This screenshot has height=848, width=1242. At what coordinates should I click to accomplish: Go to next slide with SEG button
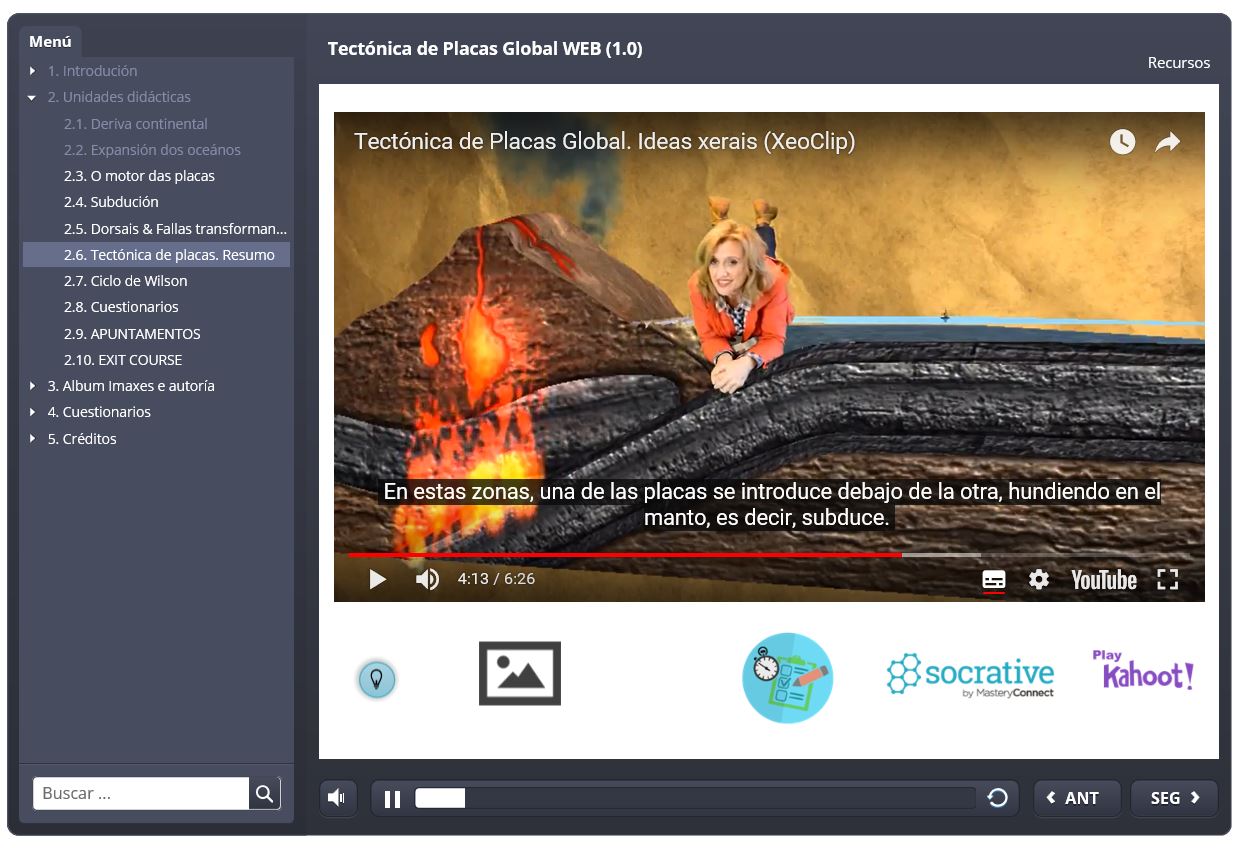point(1174,798)
